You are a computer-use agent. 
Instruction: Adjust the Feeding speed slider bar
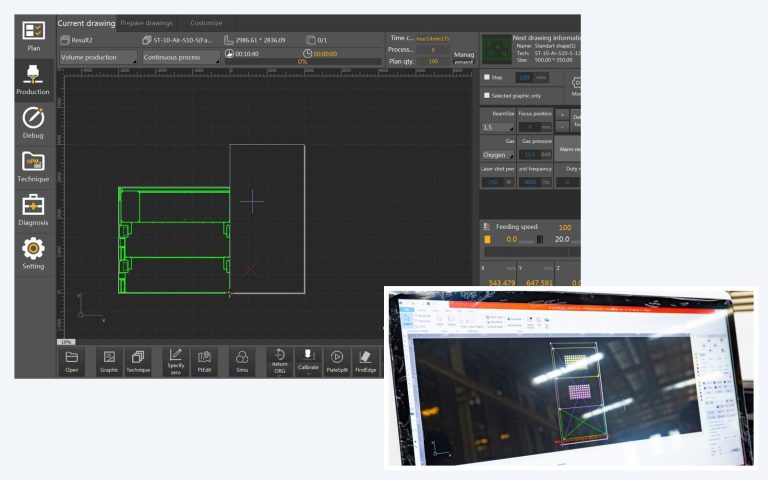pos(532,252)
